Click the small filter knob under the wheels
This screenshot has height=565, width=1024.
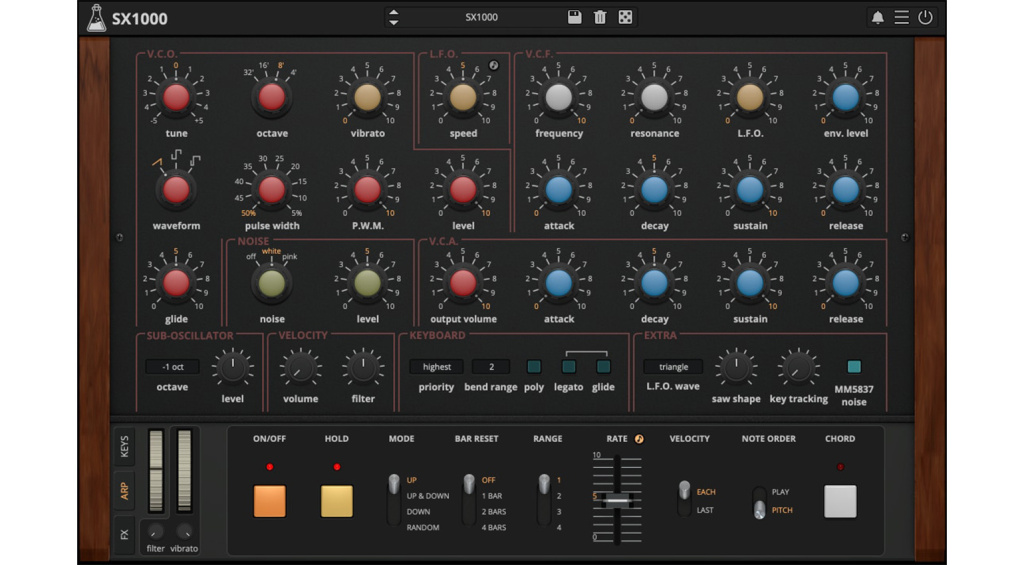pyautogui.click(x=155, y=531)
